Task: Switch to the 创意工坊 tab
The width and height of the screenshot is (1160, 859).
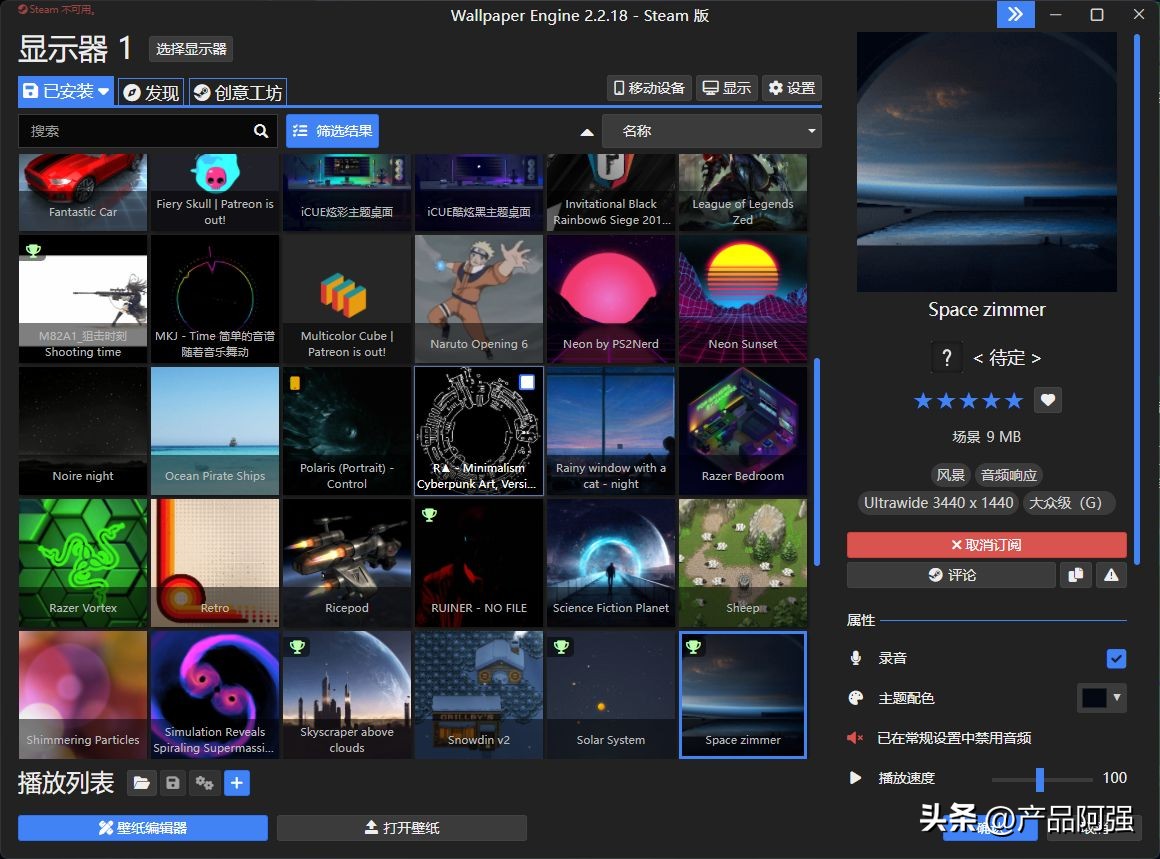Action: point(237,93)
